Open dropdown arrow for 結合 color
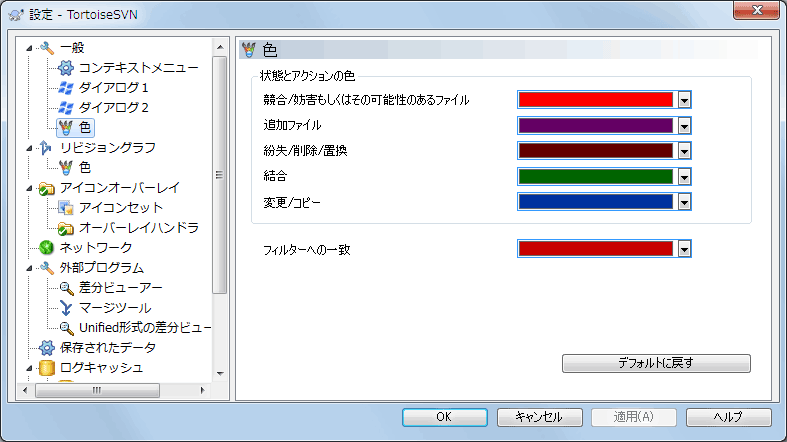Image resolution: width=787 pixels, height=442 pixels. click(x=685, y=177)
